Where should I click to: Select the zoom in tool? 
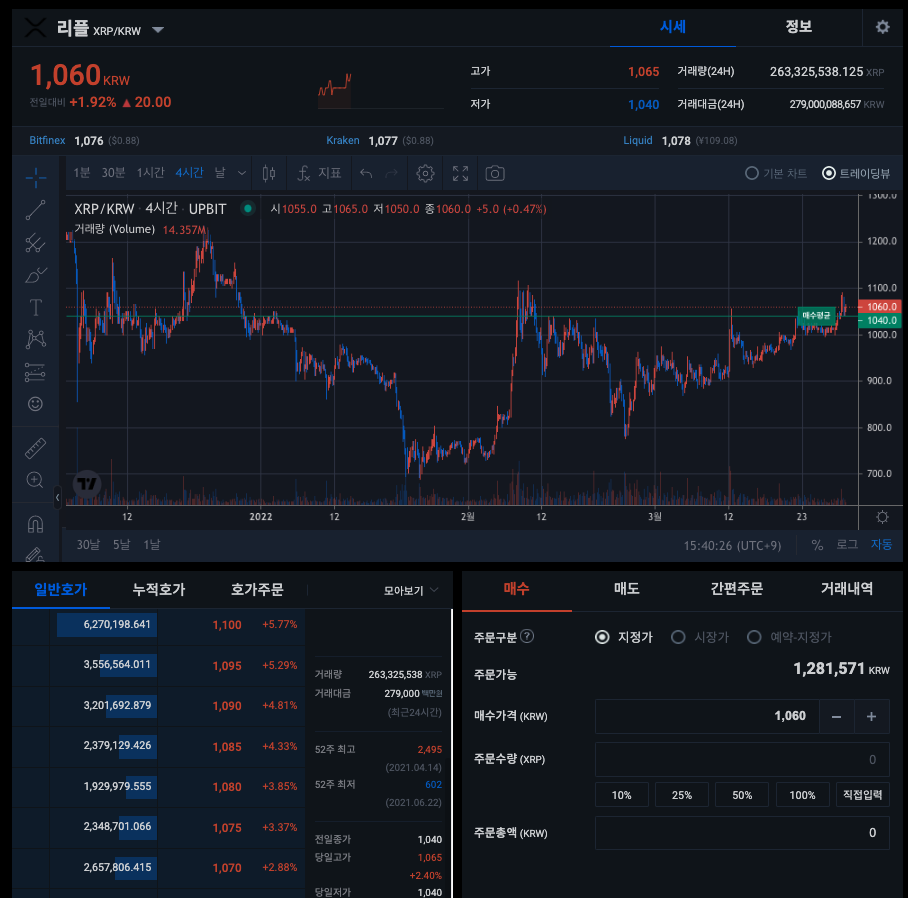coord(35,480)
